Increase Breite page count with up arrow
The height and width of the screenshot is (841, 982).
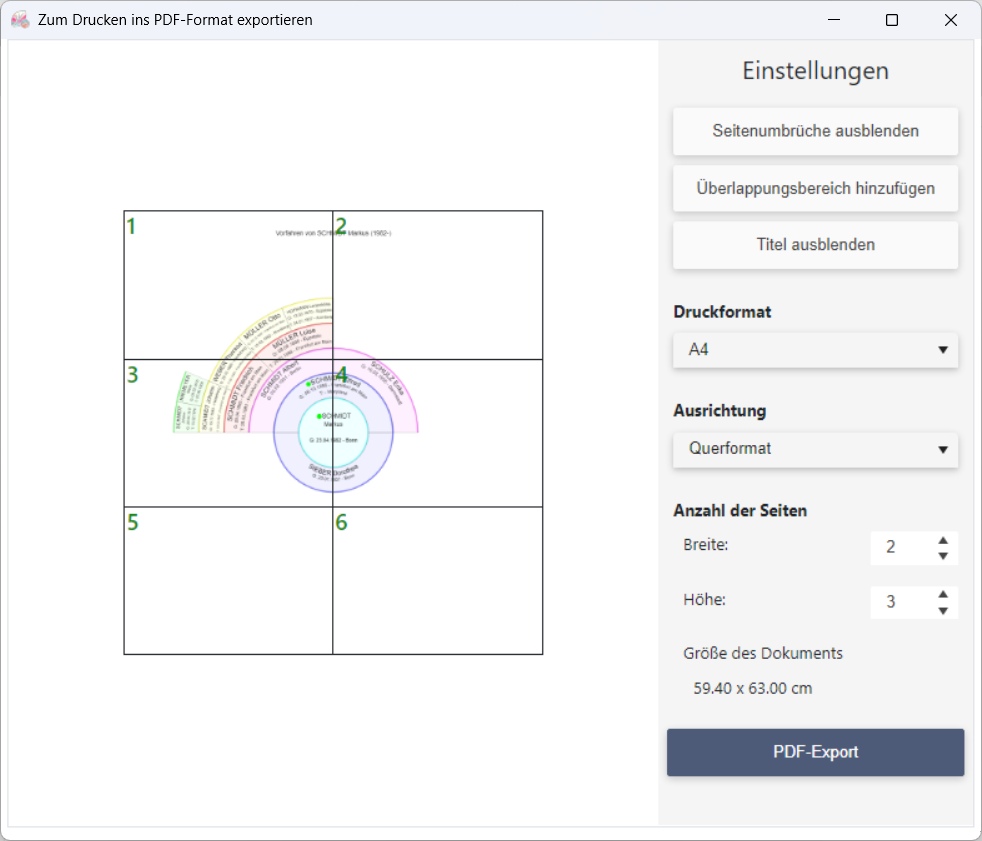(x=942, y=540)
